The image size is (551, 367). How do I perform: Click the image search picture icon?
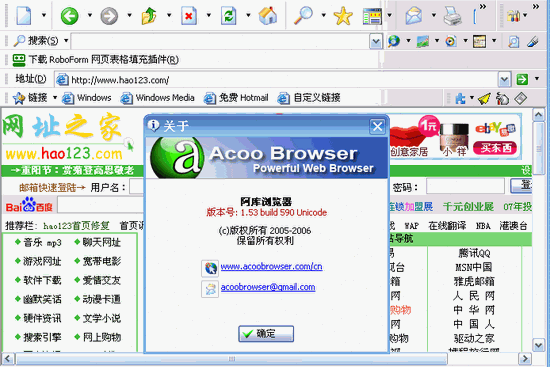[x=423, y=41]
